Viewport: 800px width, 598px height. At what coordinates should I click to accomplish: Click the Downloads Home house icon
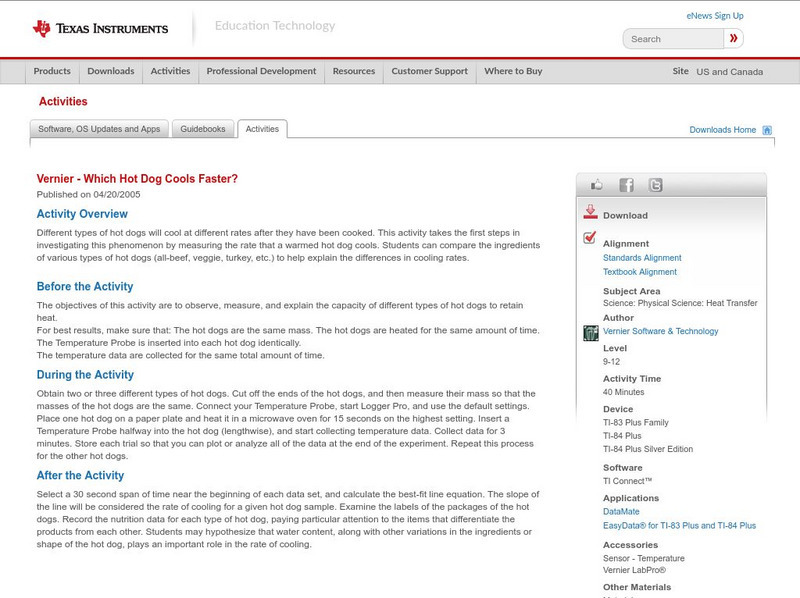pyautogui.click(x=767, y=130)
